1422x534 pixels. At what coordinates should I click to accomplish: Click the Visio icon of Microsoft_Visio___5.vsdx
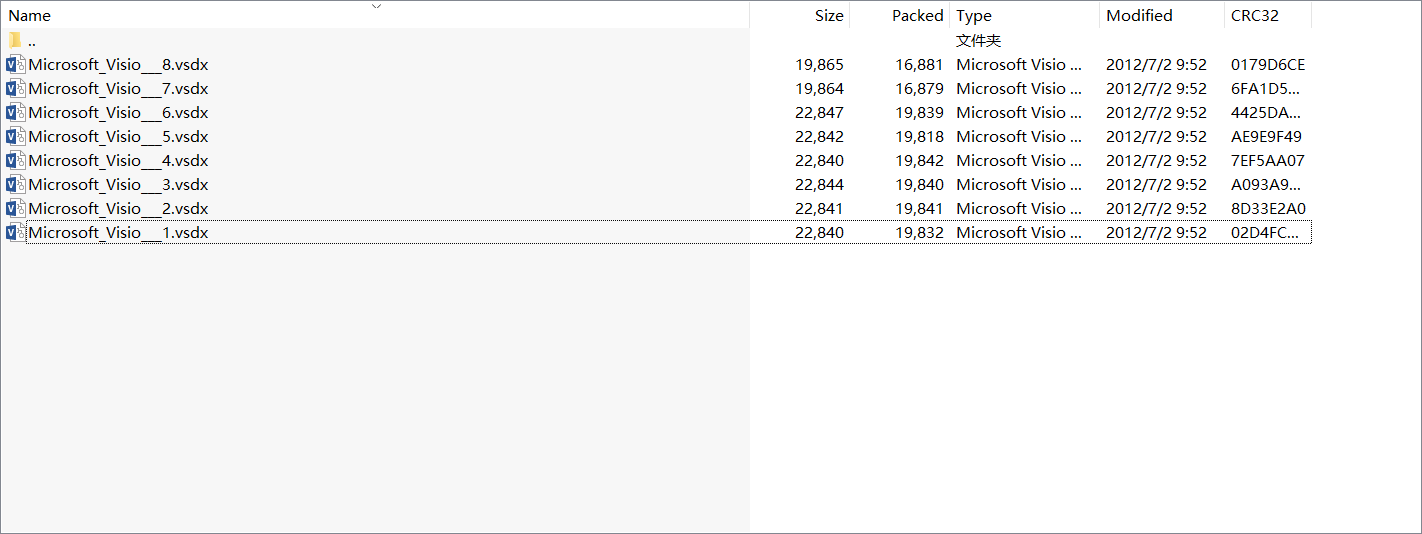(15, 136)
